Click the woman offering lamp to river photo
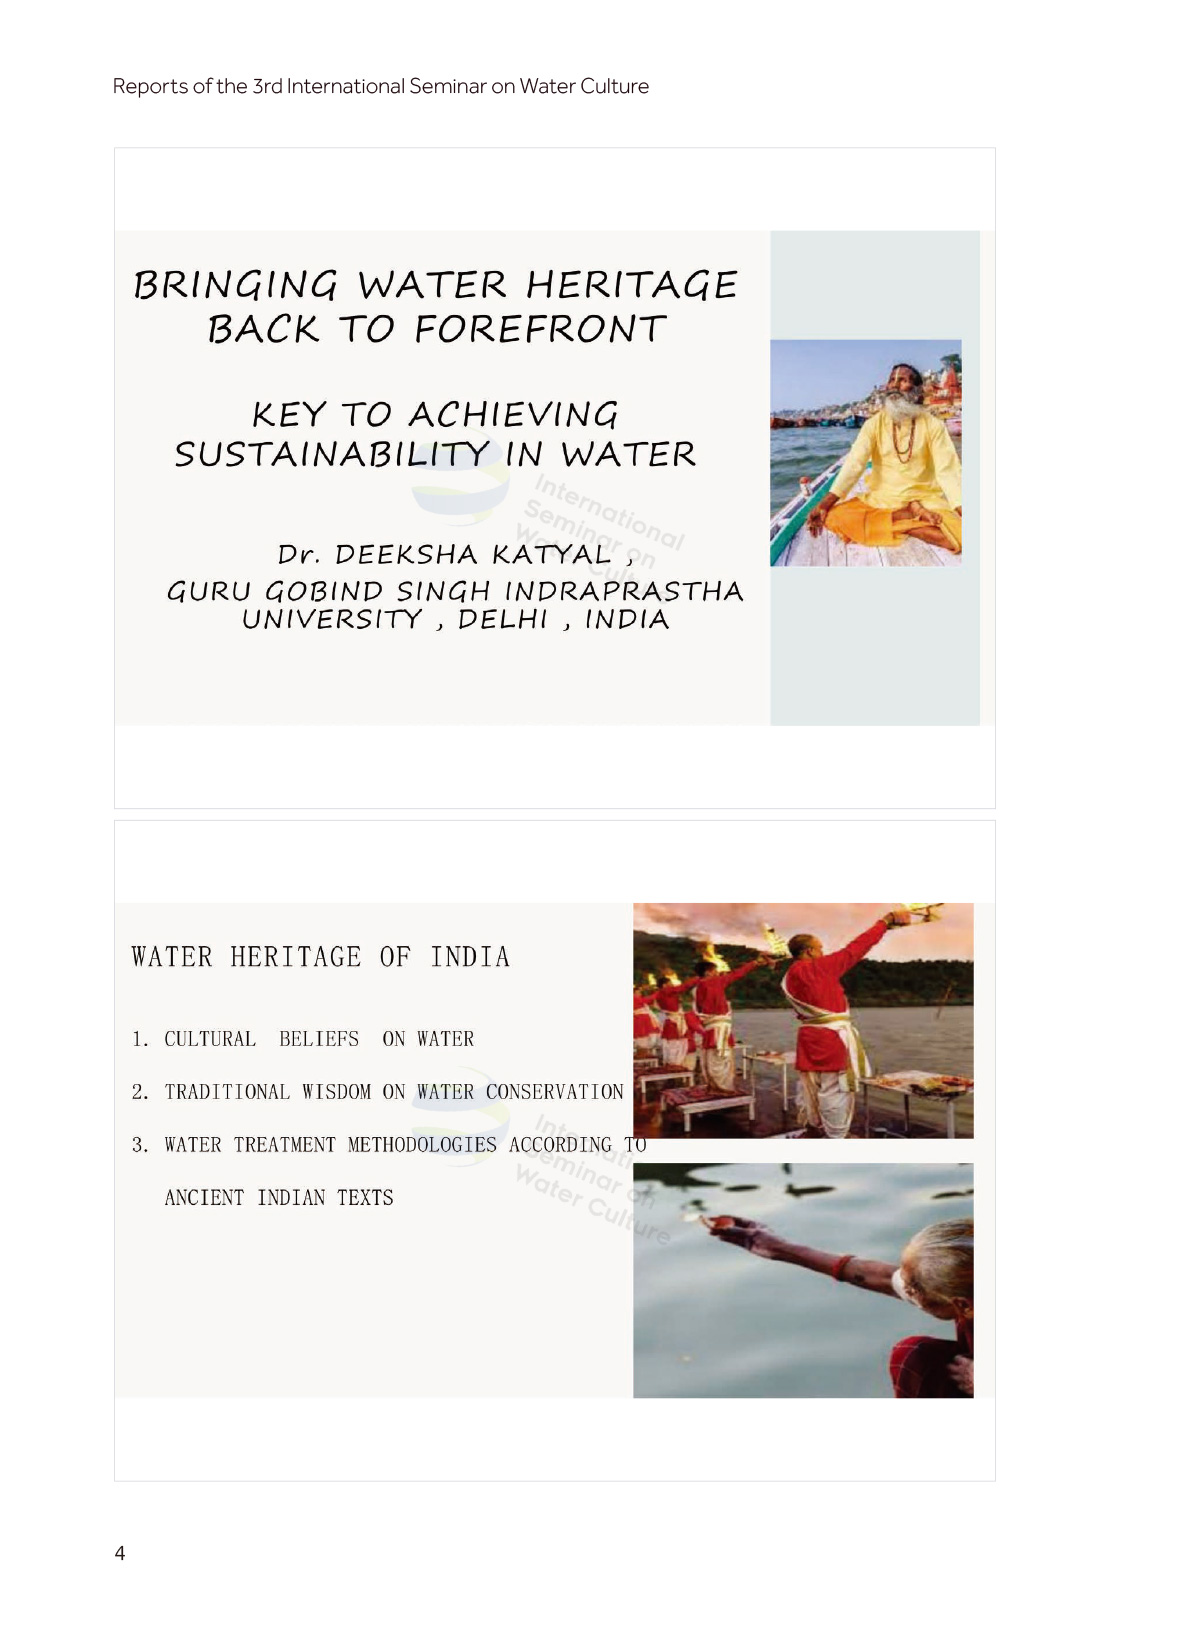The width and height of the screenshot is (1200, 1629). click(x=803, y=1280)
